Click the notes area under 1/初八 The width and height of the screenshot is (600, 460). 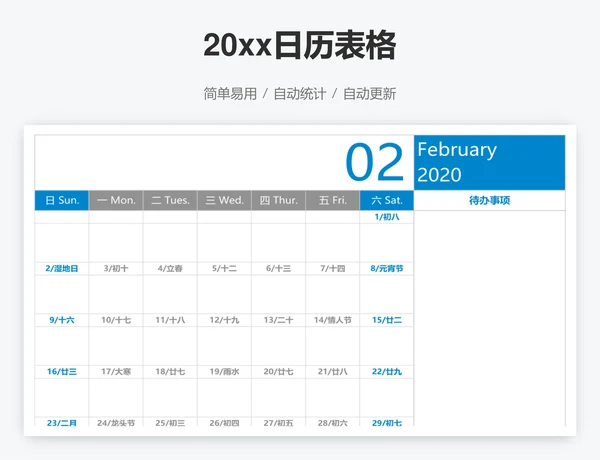tap(387, 243)
